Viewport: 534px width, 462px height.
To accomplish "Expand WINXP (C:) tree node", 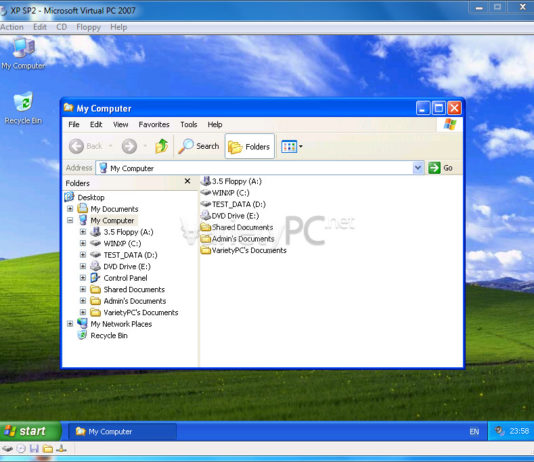I will pyautogui.click(x=83, y=243).
